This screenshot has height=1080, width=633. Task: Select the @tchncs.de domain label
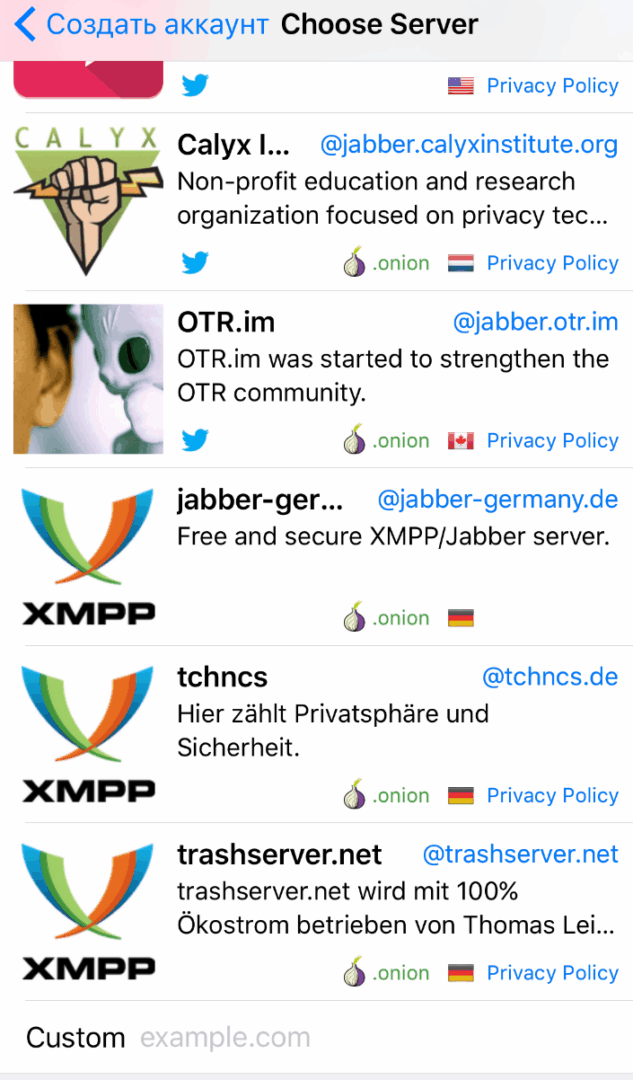[550, 676]
